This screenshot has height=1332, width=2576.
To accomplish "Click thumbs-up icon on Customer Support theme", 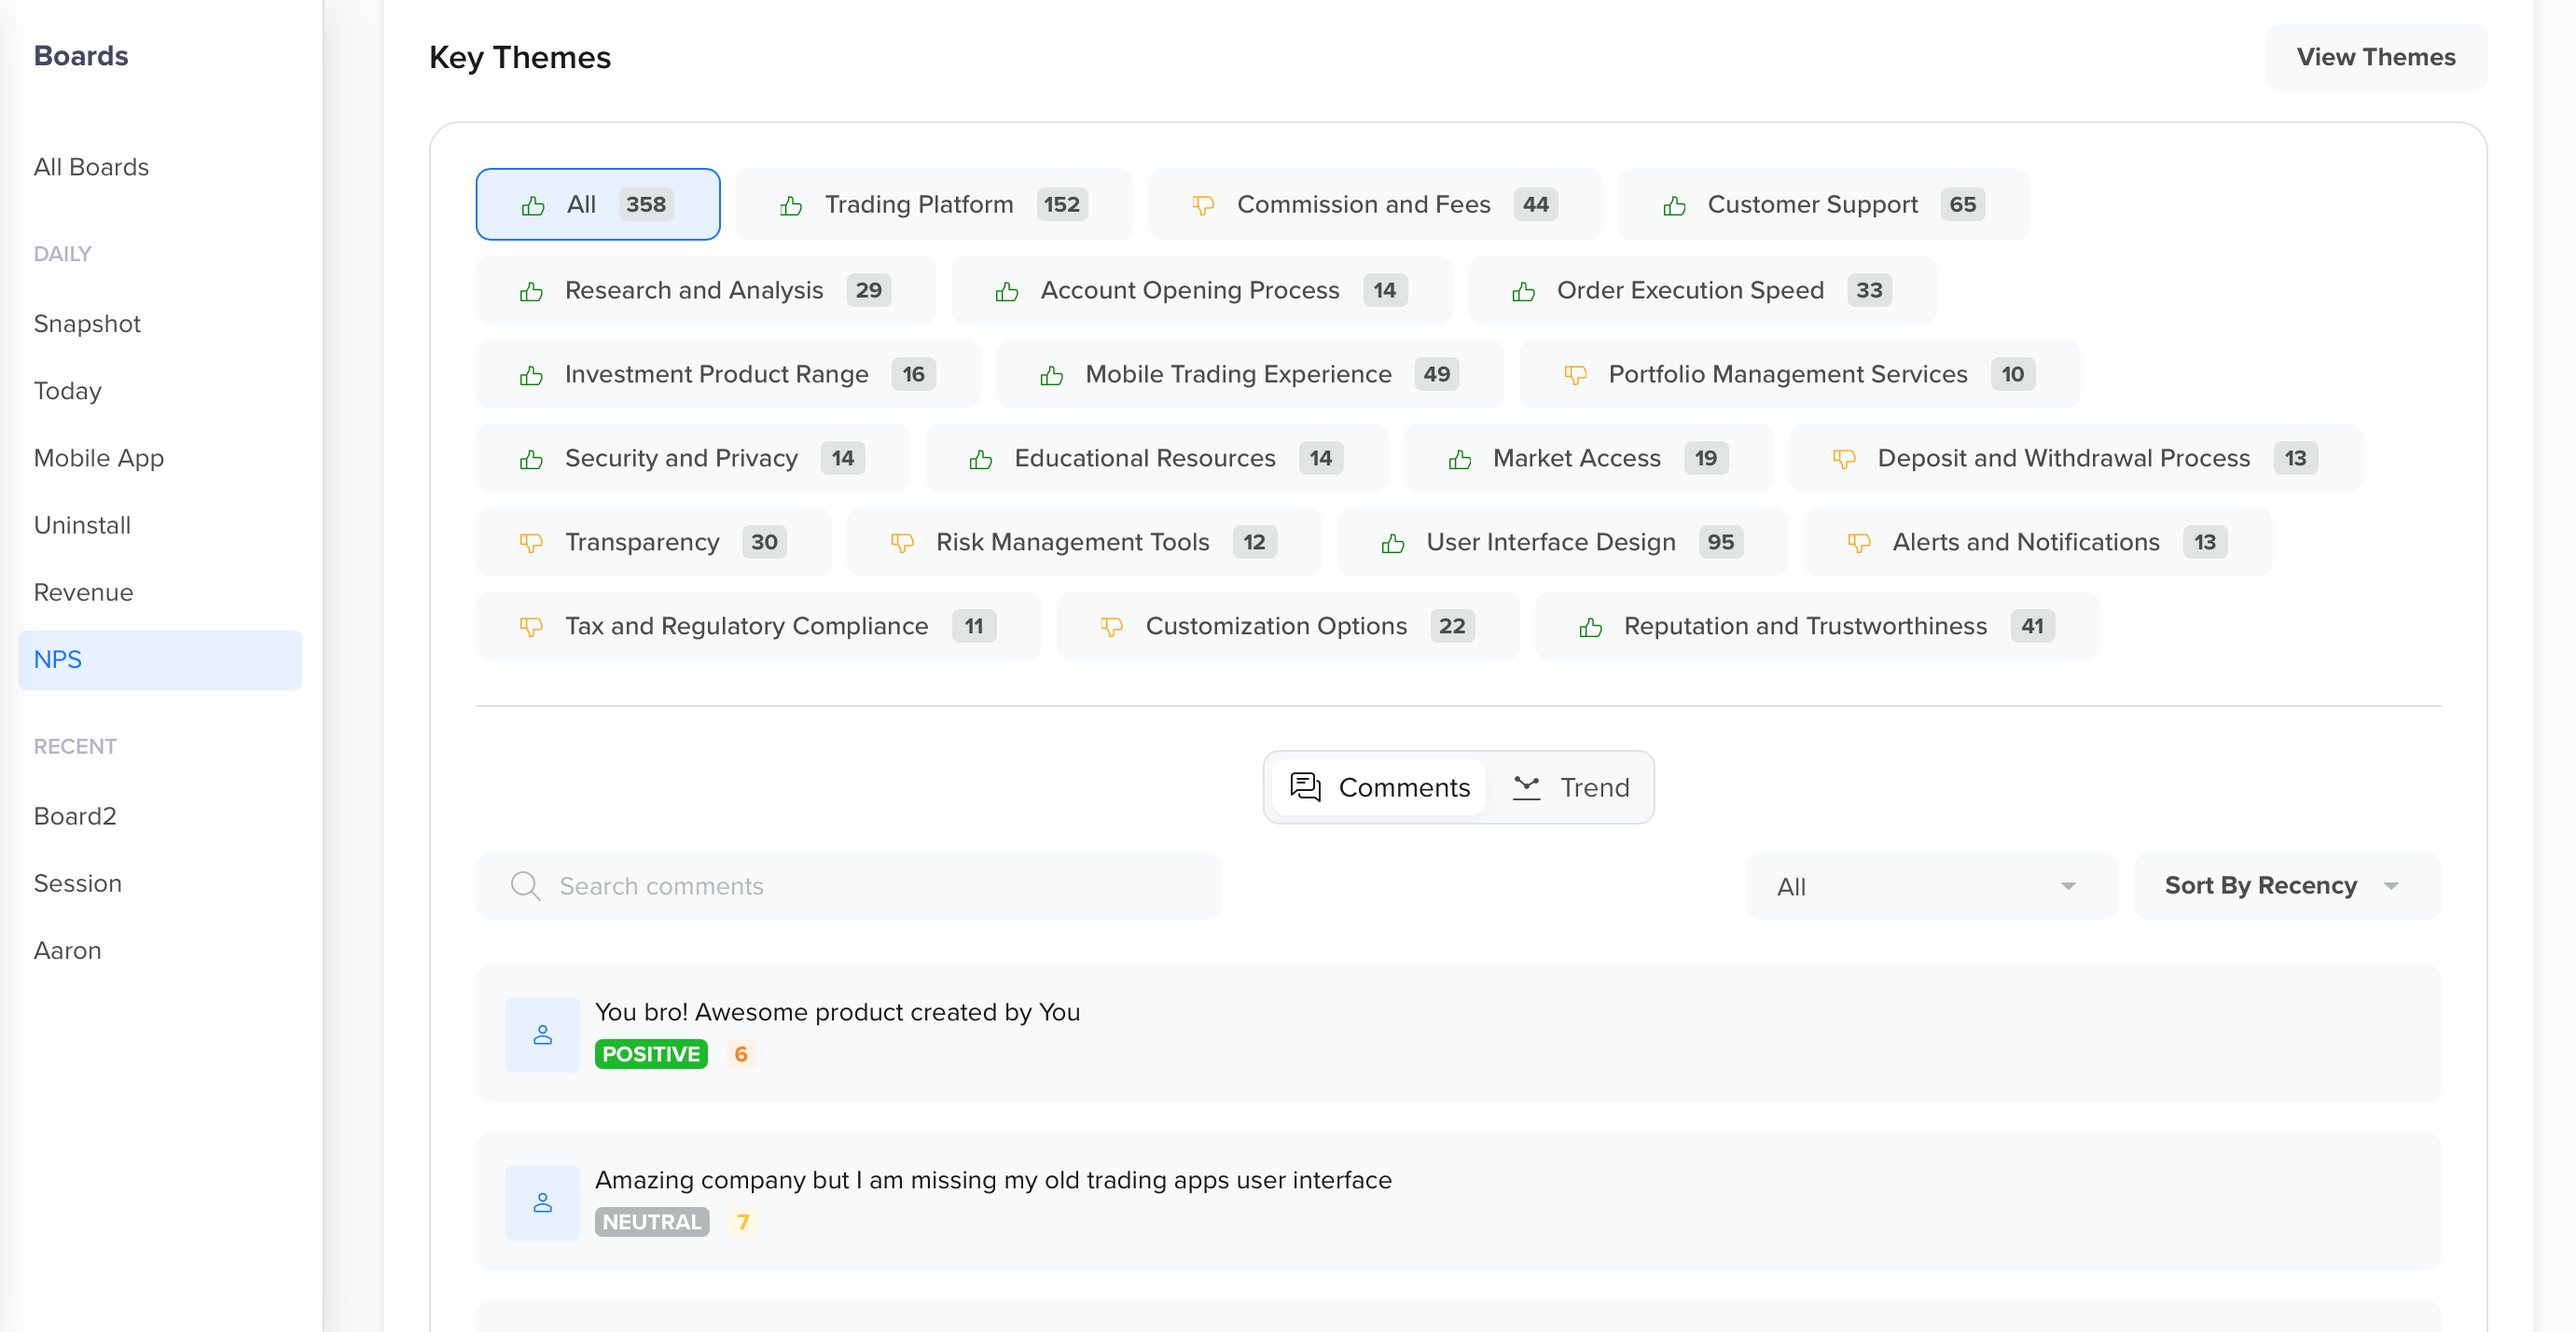I will point(1674,204).
